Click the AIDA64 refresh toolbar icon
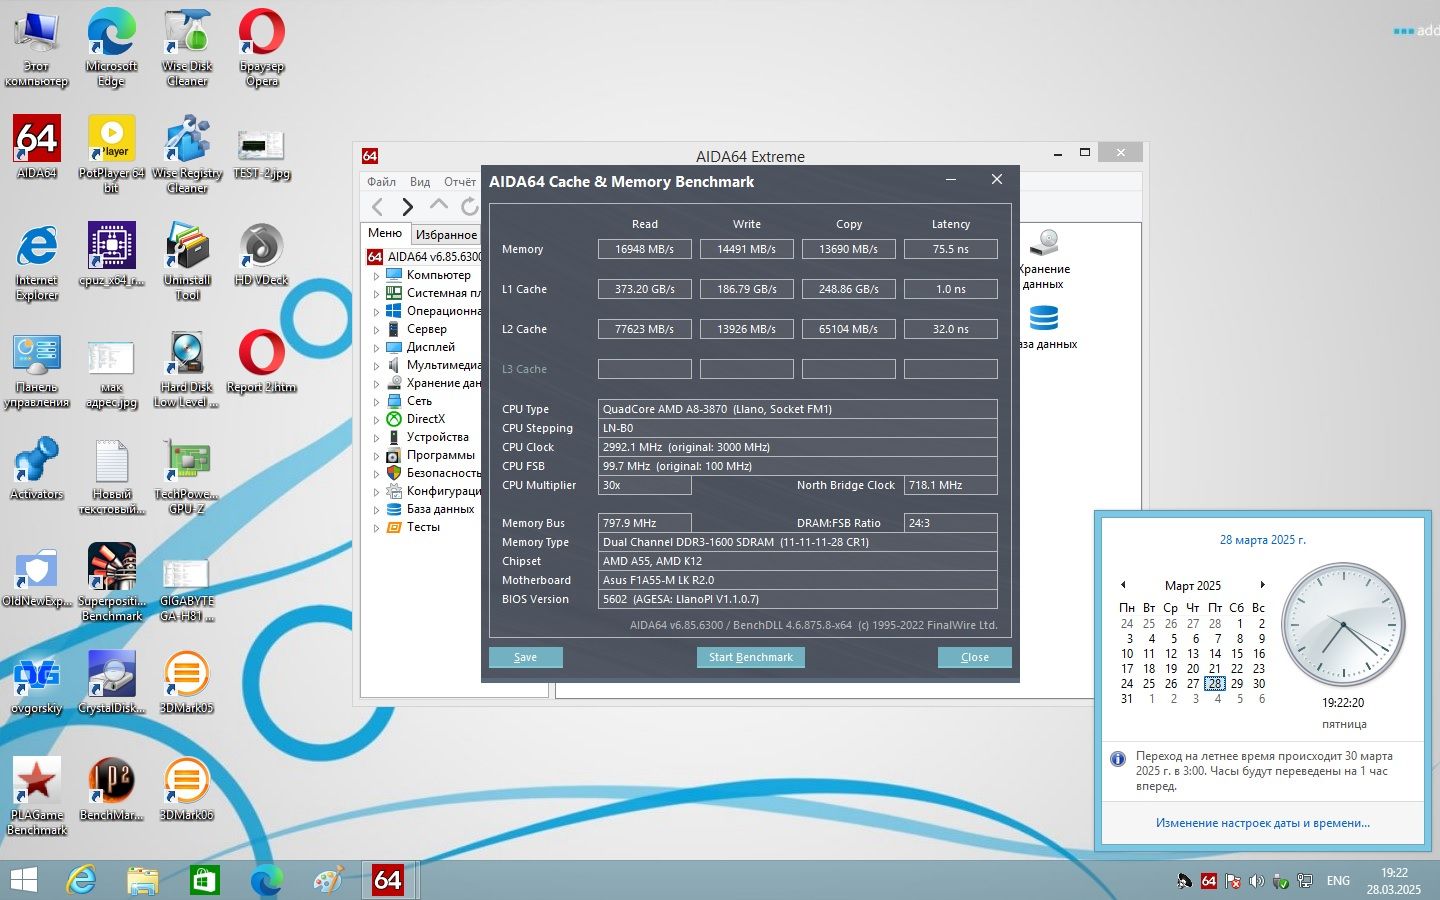Image resolution: width=1440 pixels, height=900 pixels. point(469,207)
